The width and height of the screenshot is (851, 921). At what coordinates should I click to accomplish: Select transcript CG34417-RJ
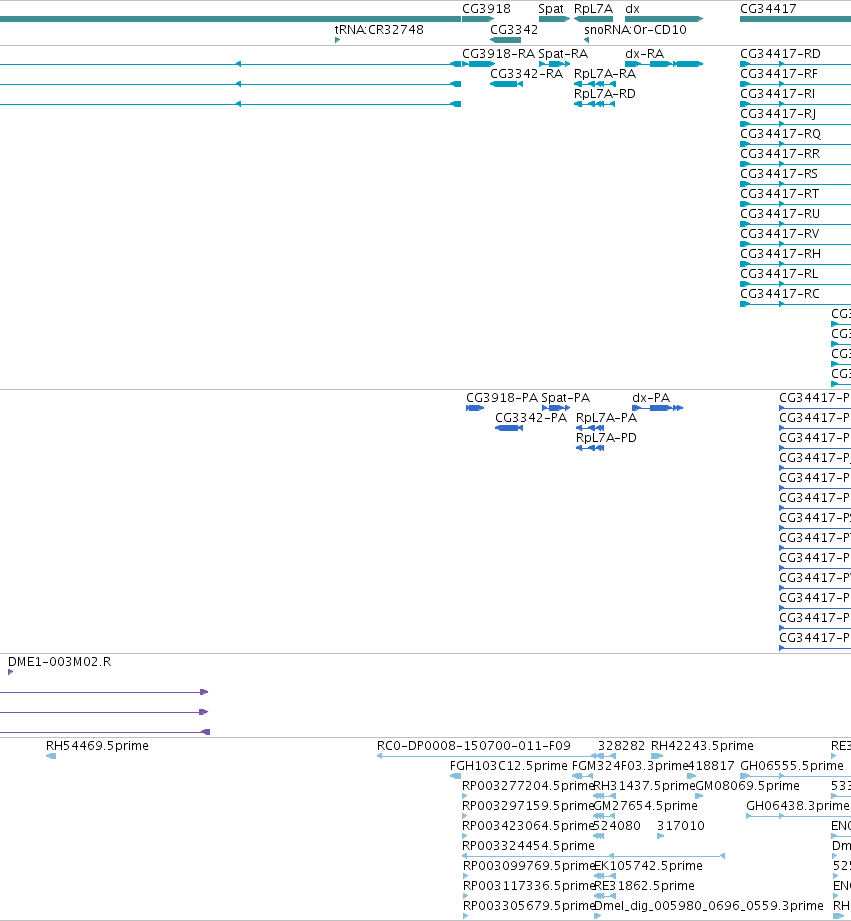pos(778,113)
